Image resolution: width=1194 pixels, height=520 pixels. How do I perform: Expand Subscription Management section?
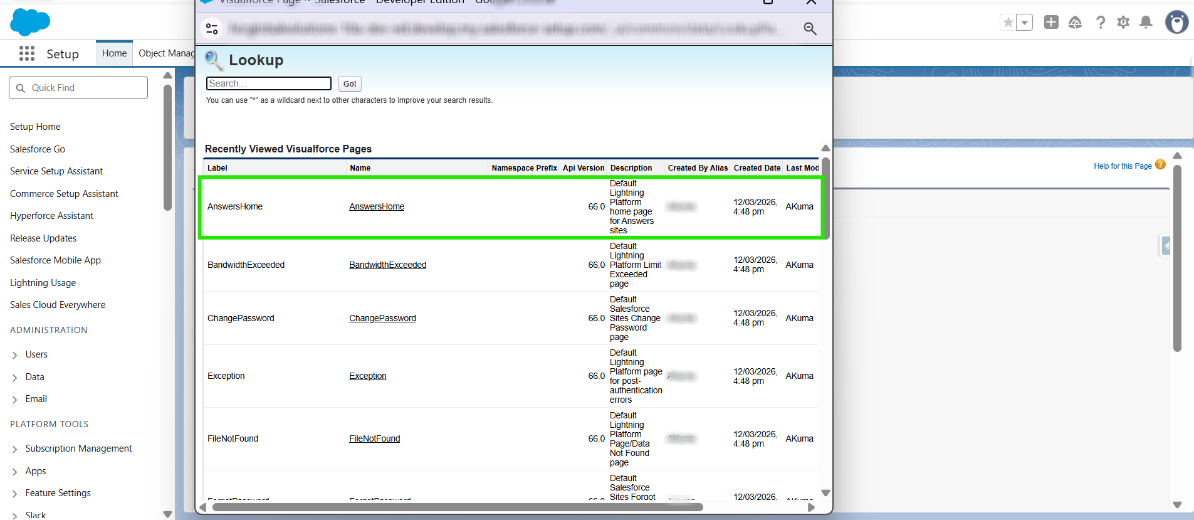15,448
